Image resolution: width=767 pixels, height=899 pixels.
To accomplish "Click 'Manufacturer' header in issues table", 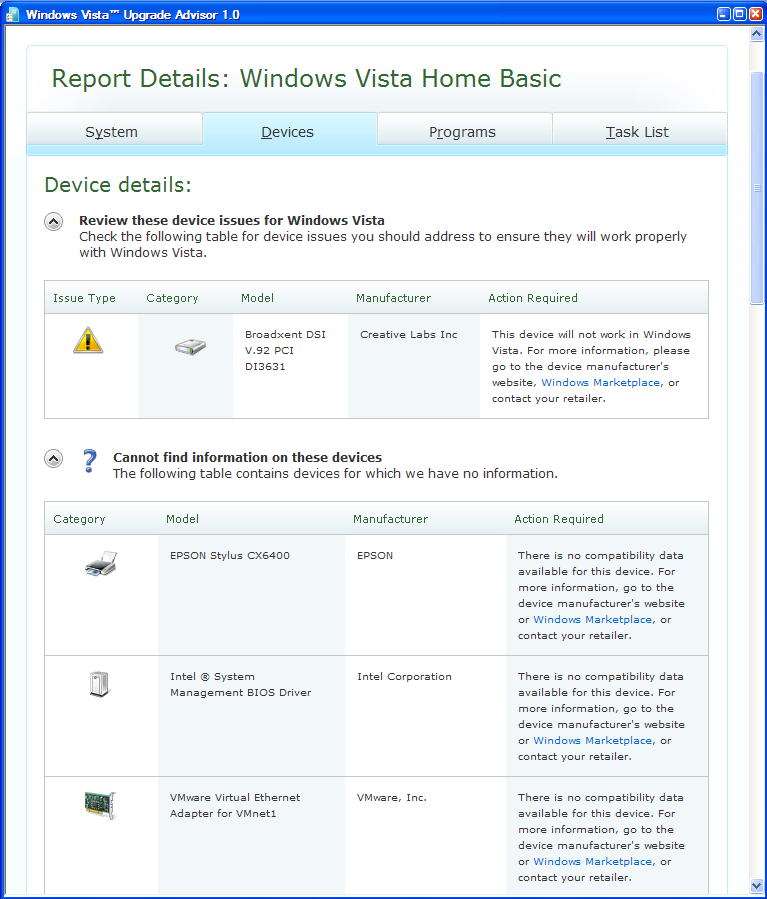I will (x=393, y=298).
